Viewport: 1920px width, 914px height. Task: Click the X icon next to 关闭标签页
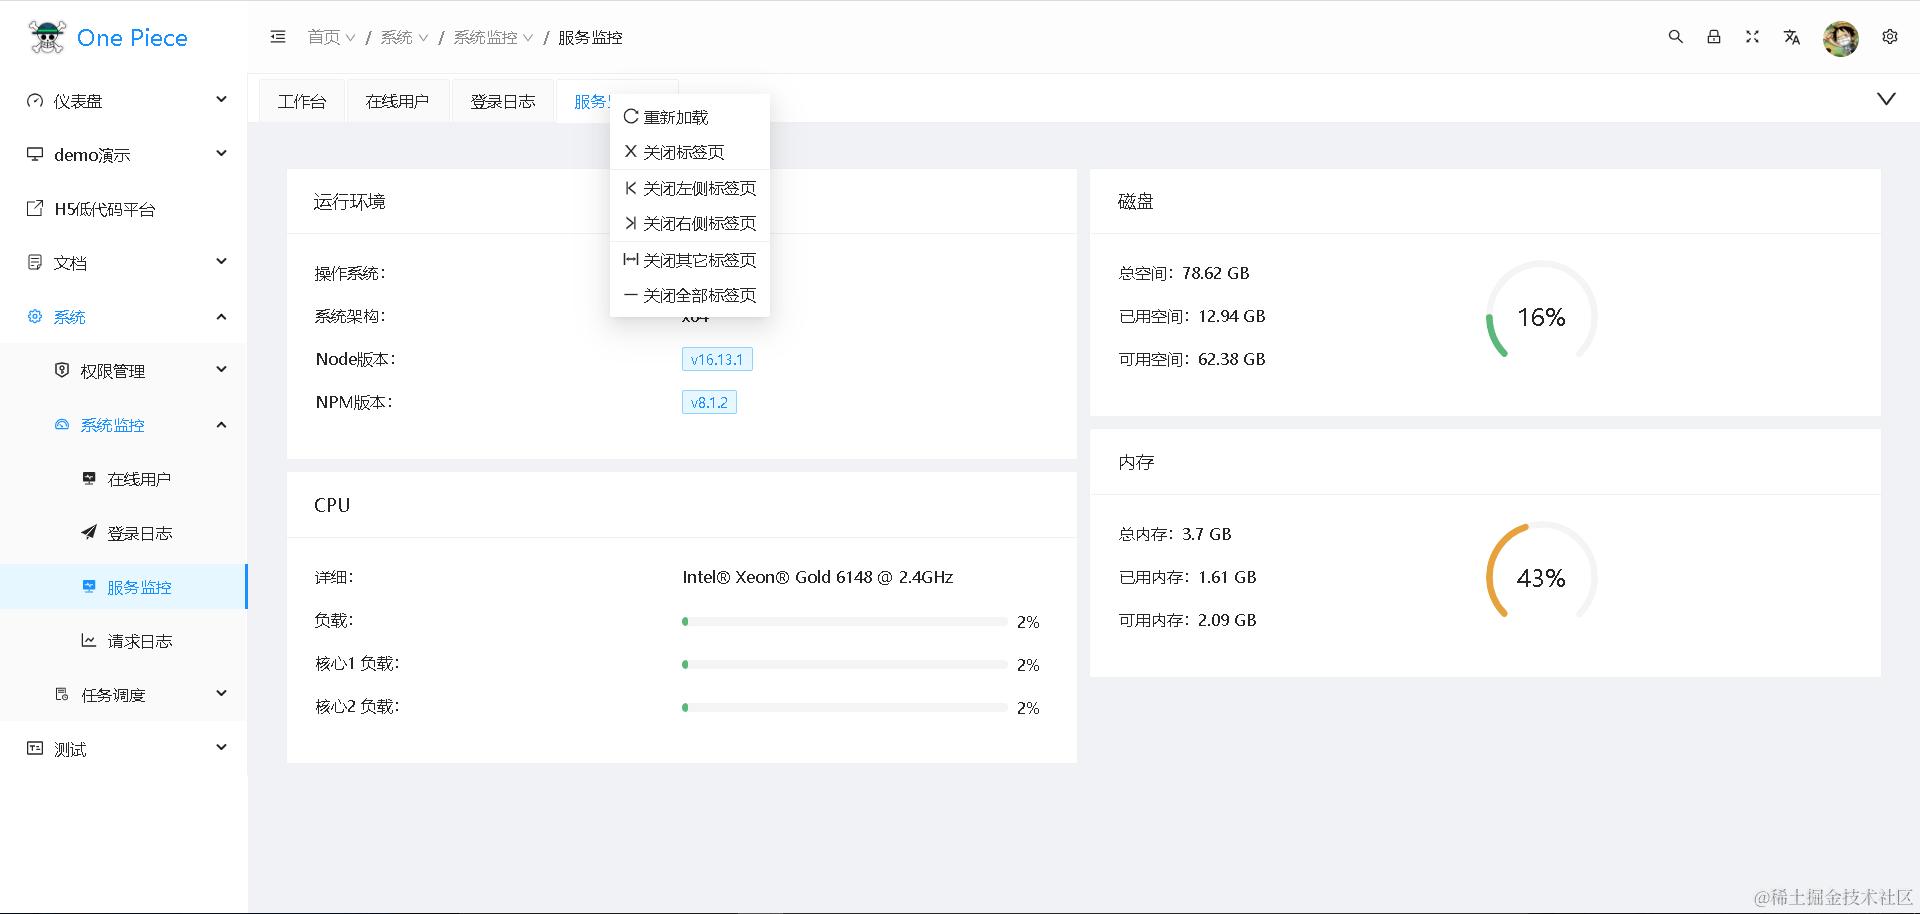click(631, 151)
